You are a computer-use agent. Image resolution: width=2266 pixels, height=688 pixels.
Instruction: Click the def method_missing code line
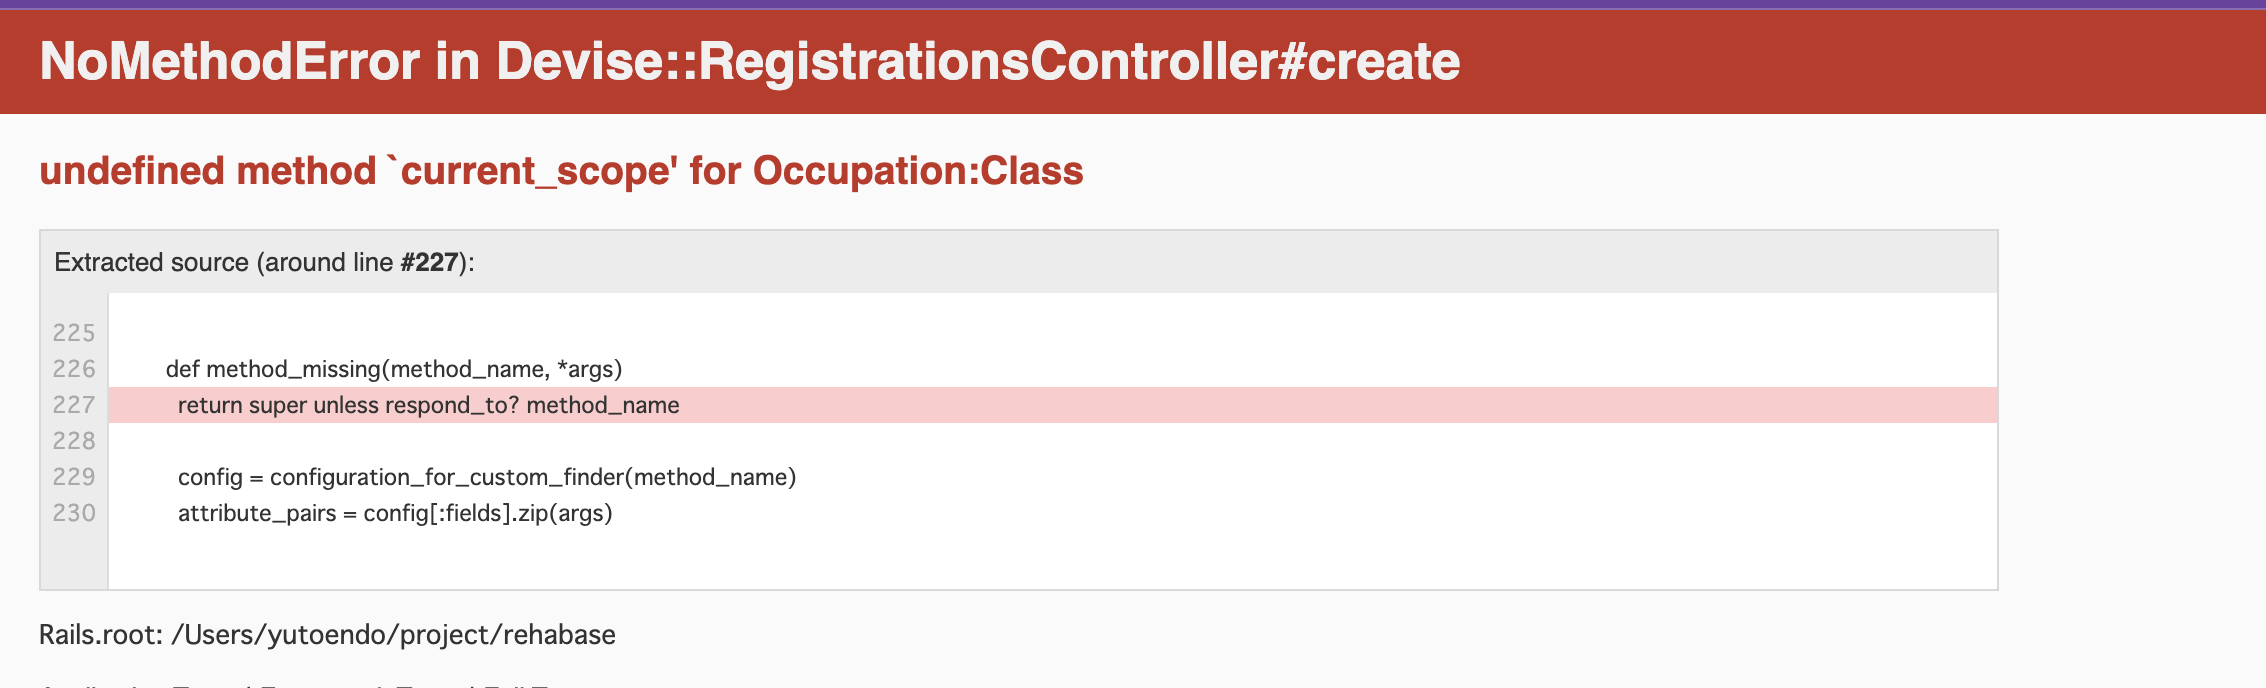point(394,369)
